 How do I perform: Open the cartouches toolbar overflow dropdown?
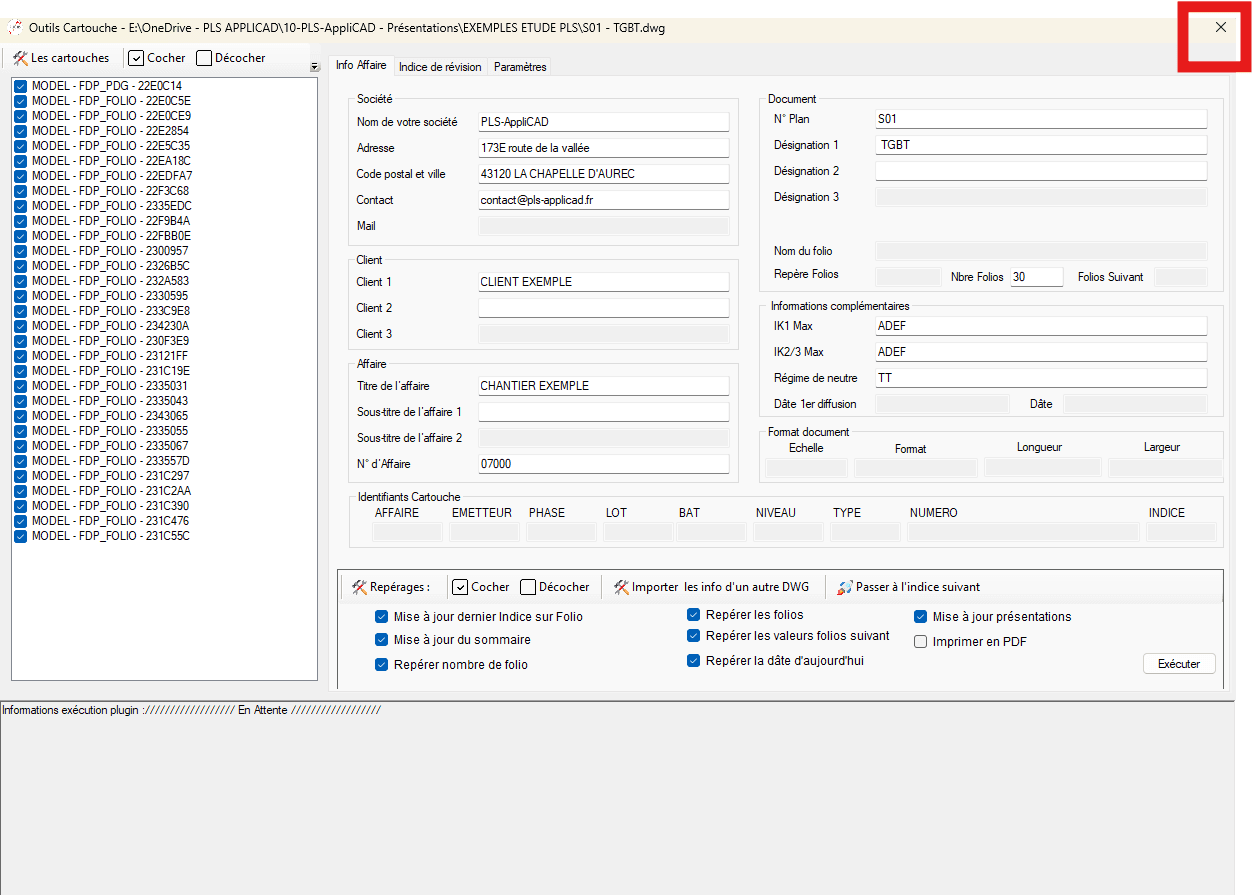click(313, 66)
